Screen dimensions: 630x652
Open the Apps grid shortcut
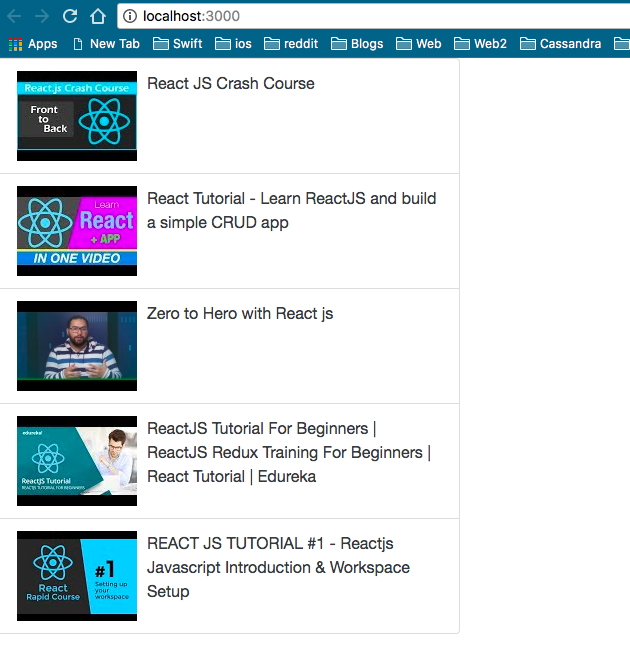(33, 44)
